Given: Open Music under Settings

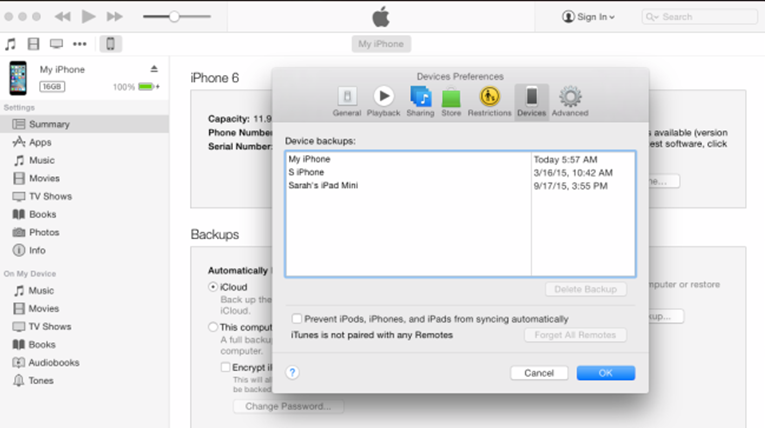Looking at the screenshot, I should (84, 160).
